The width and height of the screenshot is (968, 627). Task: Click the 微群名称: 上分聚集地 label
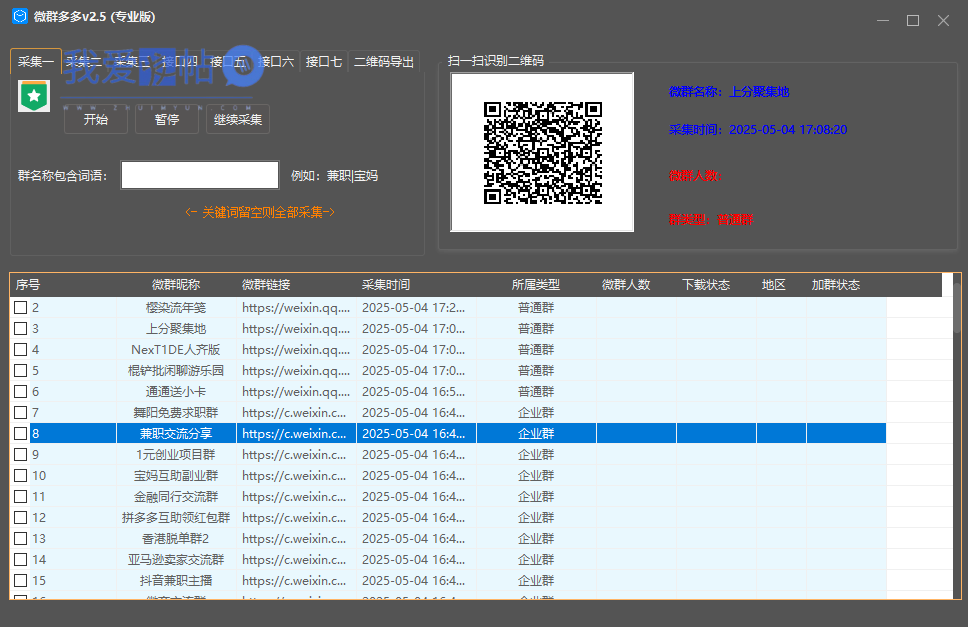pyautogui.click(x=728, y=92)
